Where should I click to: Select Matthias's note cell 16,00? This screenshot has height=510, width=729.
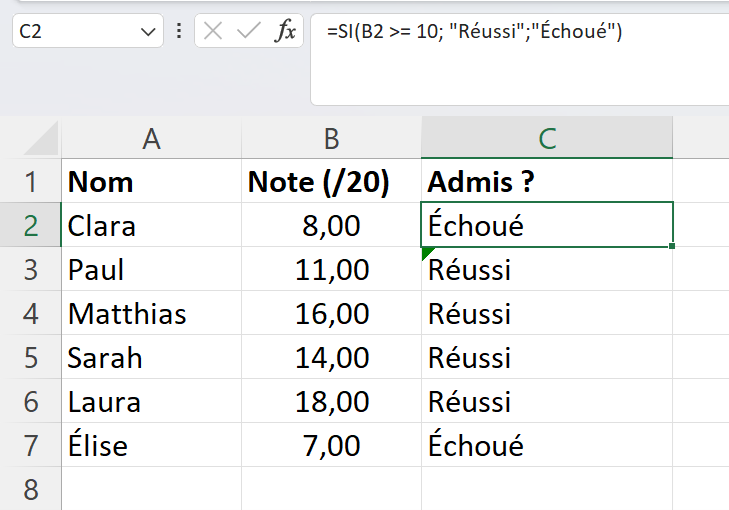(x=331, y=313)
